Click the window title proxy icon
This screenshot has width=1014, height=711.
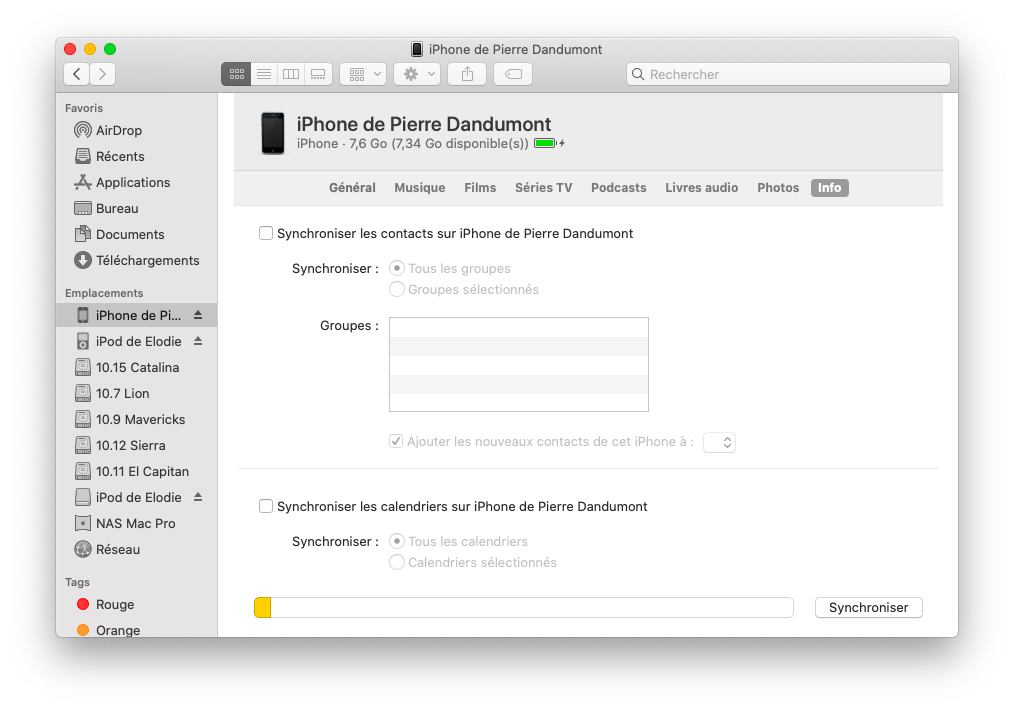tap(417, 49)
